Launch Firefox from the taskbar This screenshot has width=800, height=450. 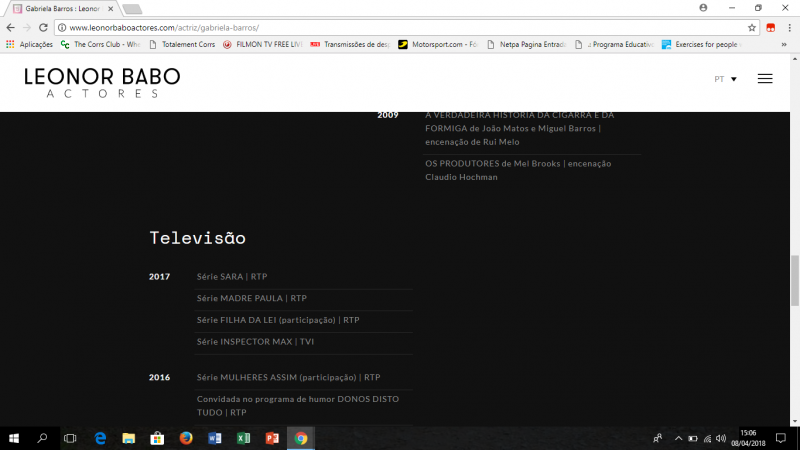coord(186,438)
